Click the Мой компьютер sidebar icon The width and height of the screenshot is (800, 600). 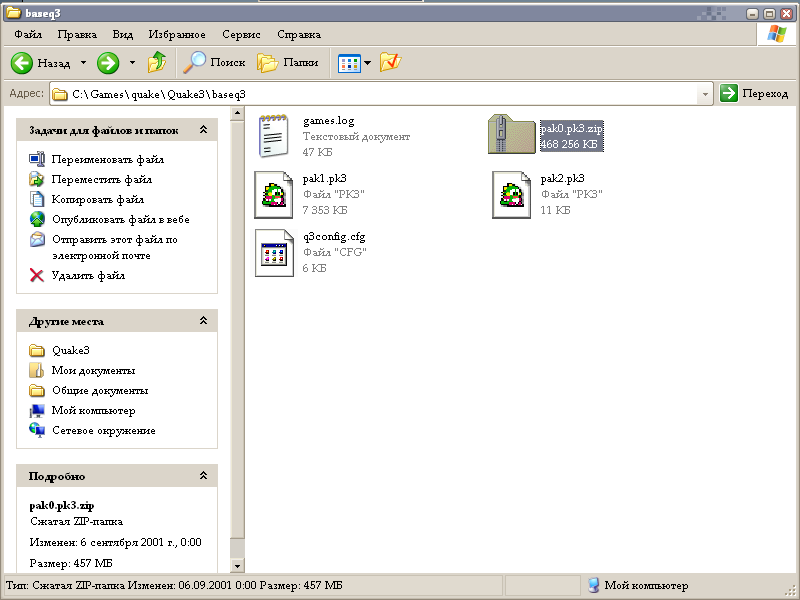coord(37,410)
